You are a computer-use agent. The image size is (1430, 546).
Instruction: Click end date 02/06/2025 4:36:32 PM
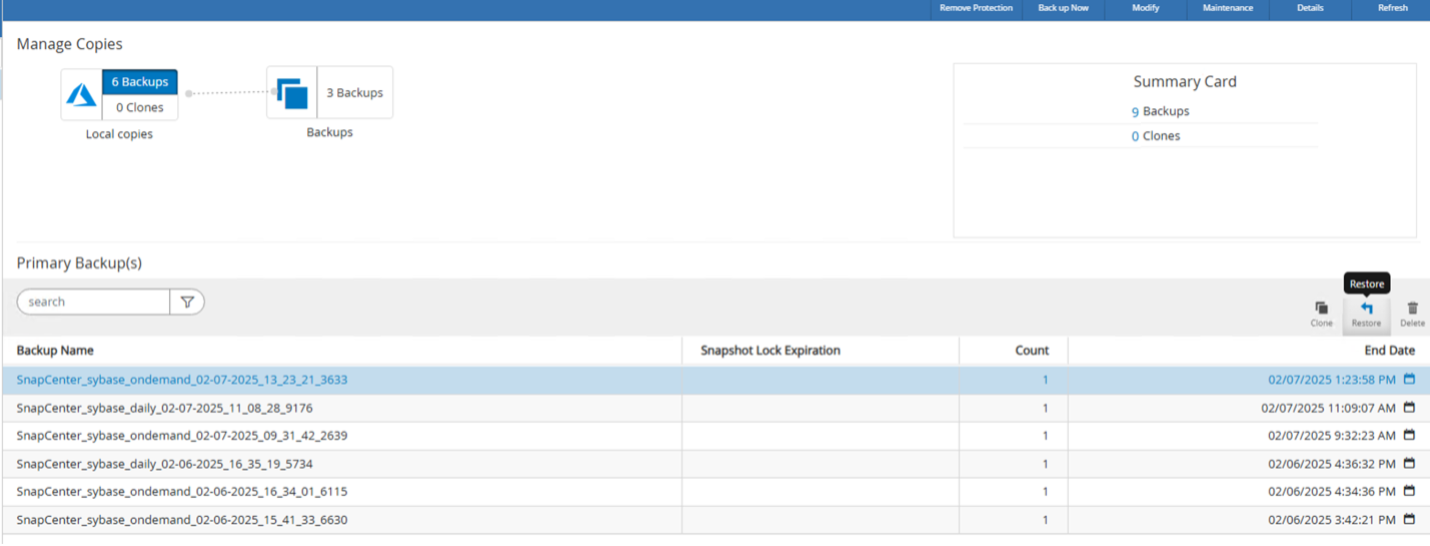pos(1332,464)
